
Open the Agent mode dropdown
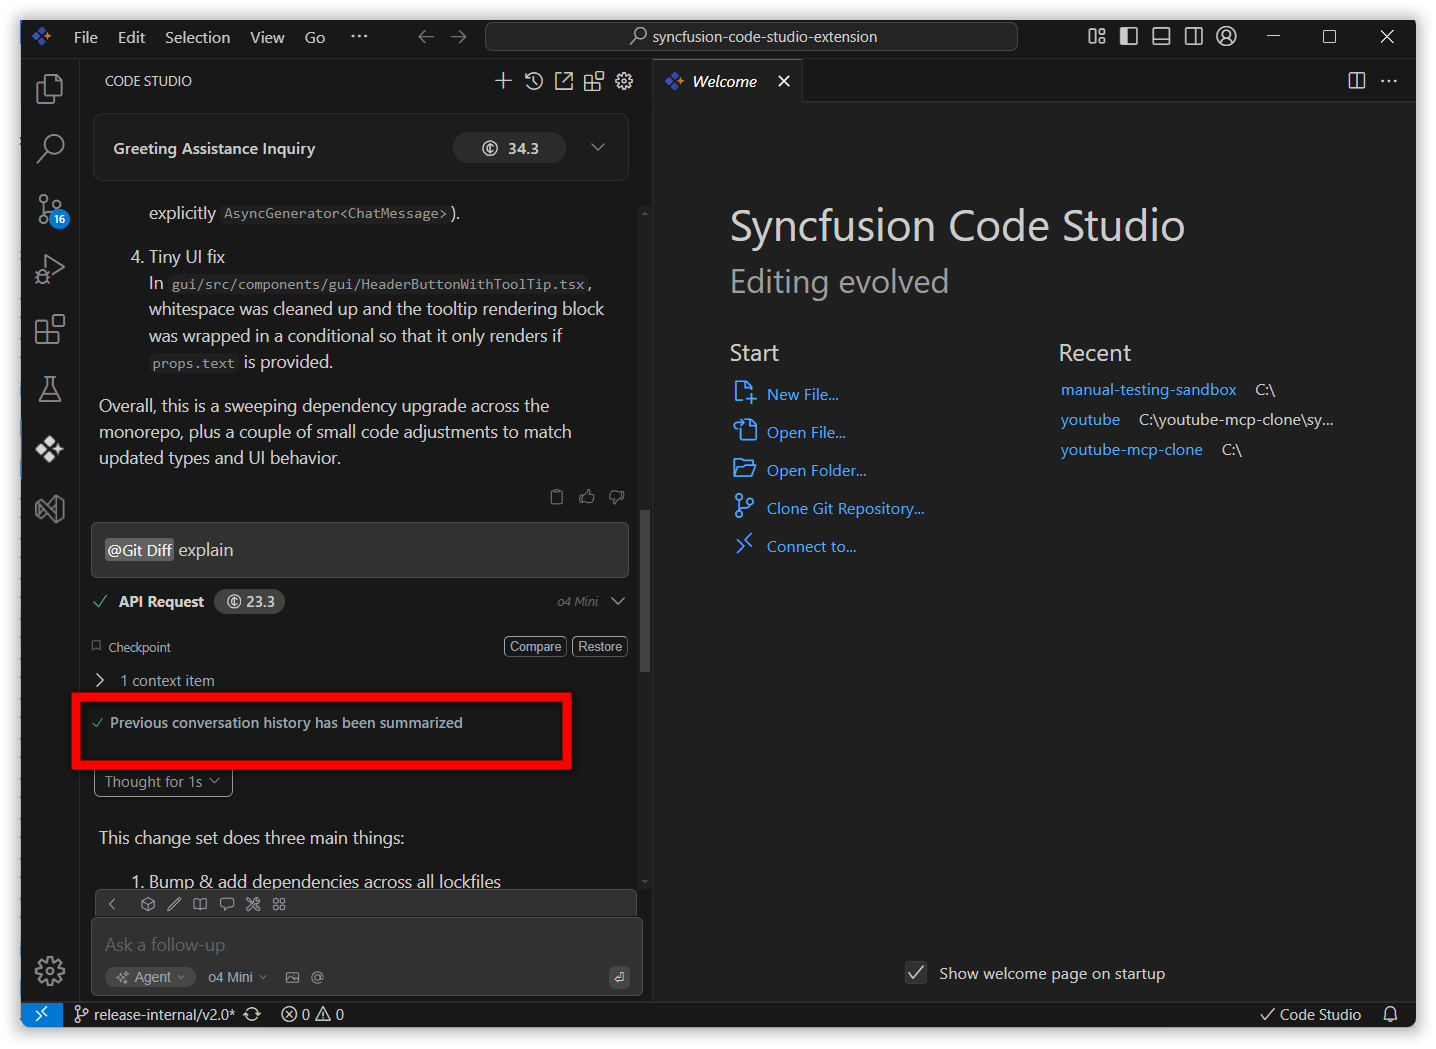[x=150, y=977]
